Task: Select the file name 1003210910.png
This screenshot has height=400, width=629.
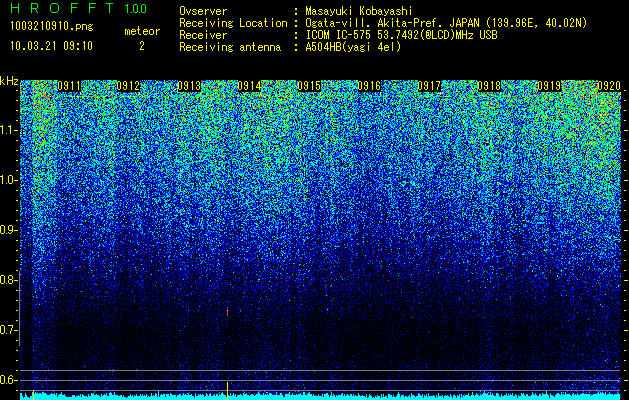Action: pyautogui.click(x=52, y=26)
